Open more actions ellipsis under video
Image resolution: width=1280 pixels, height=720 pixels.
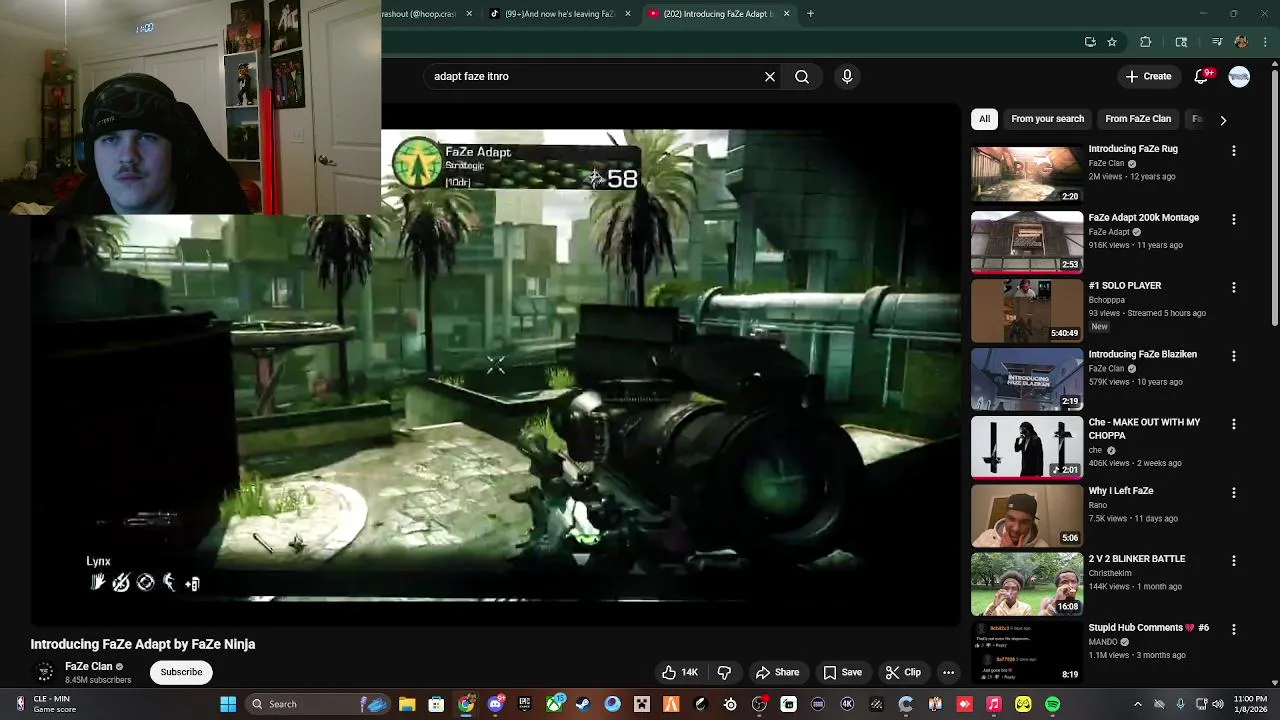pos(948,672)
